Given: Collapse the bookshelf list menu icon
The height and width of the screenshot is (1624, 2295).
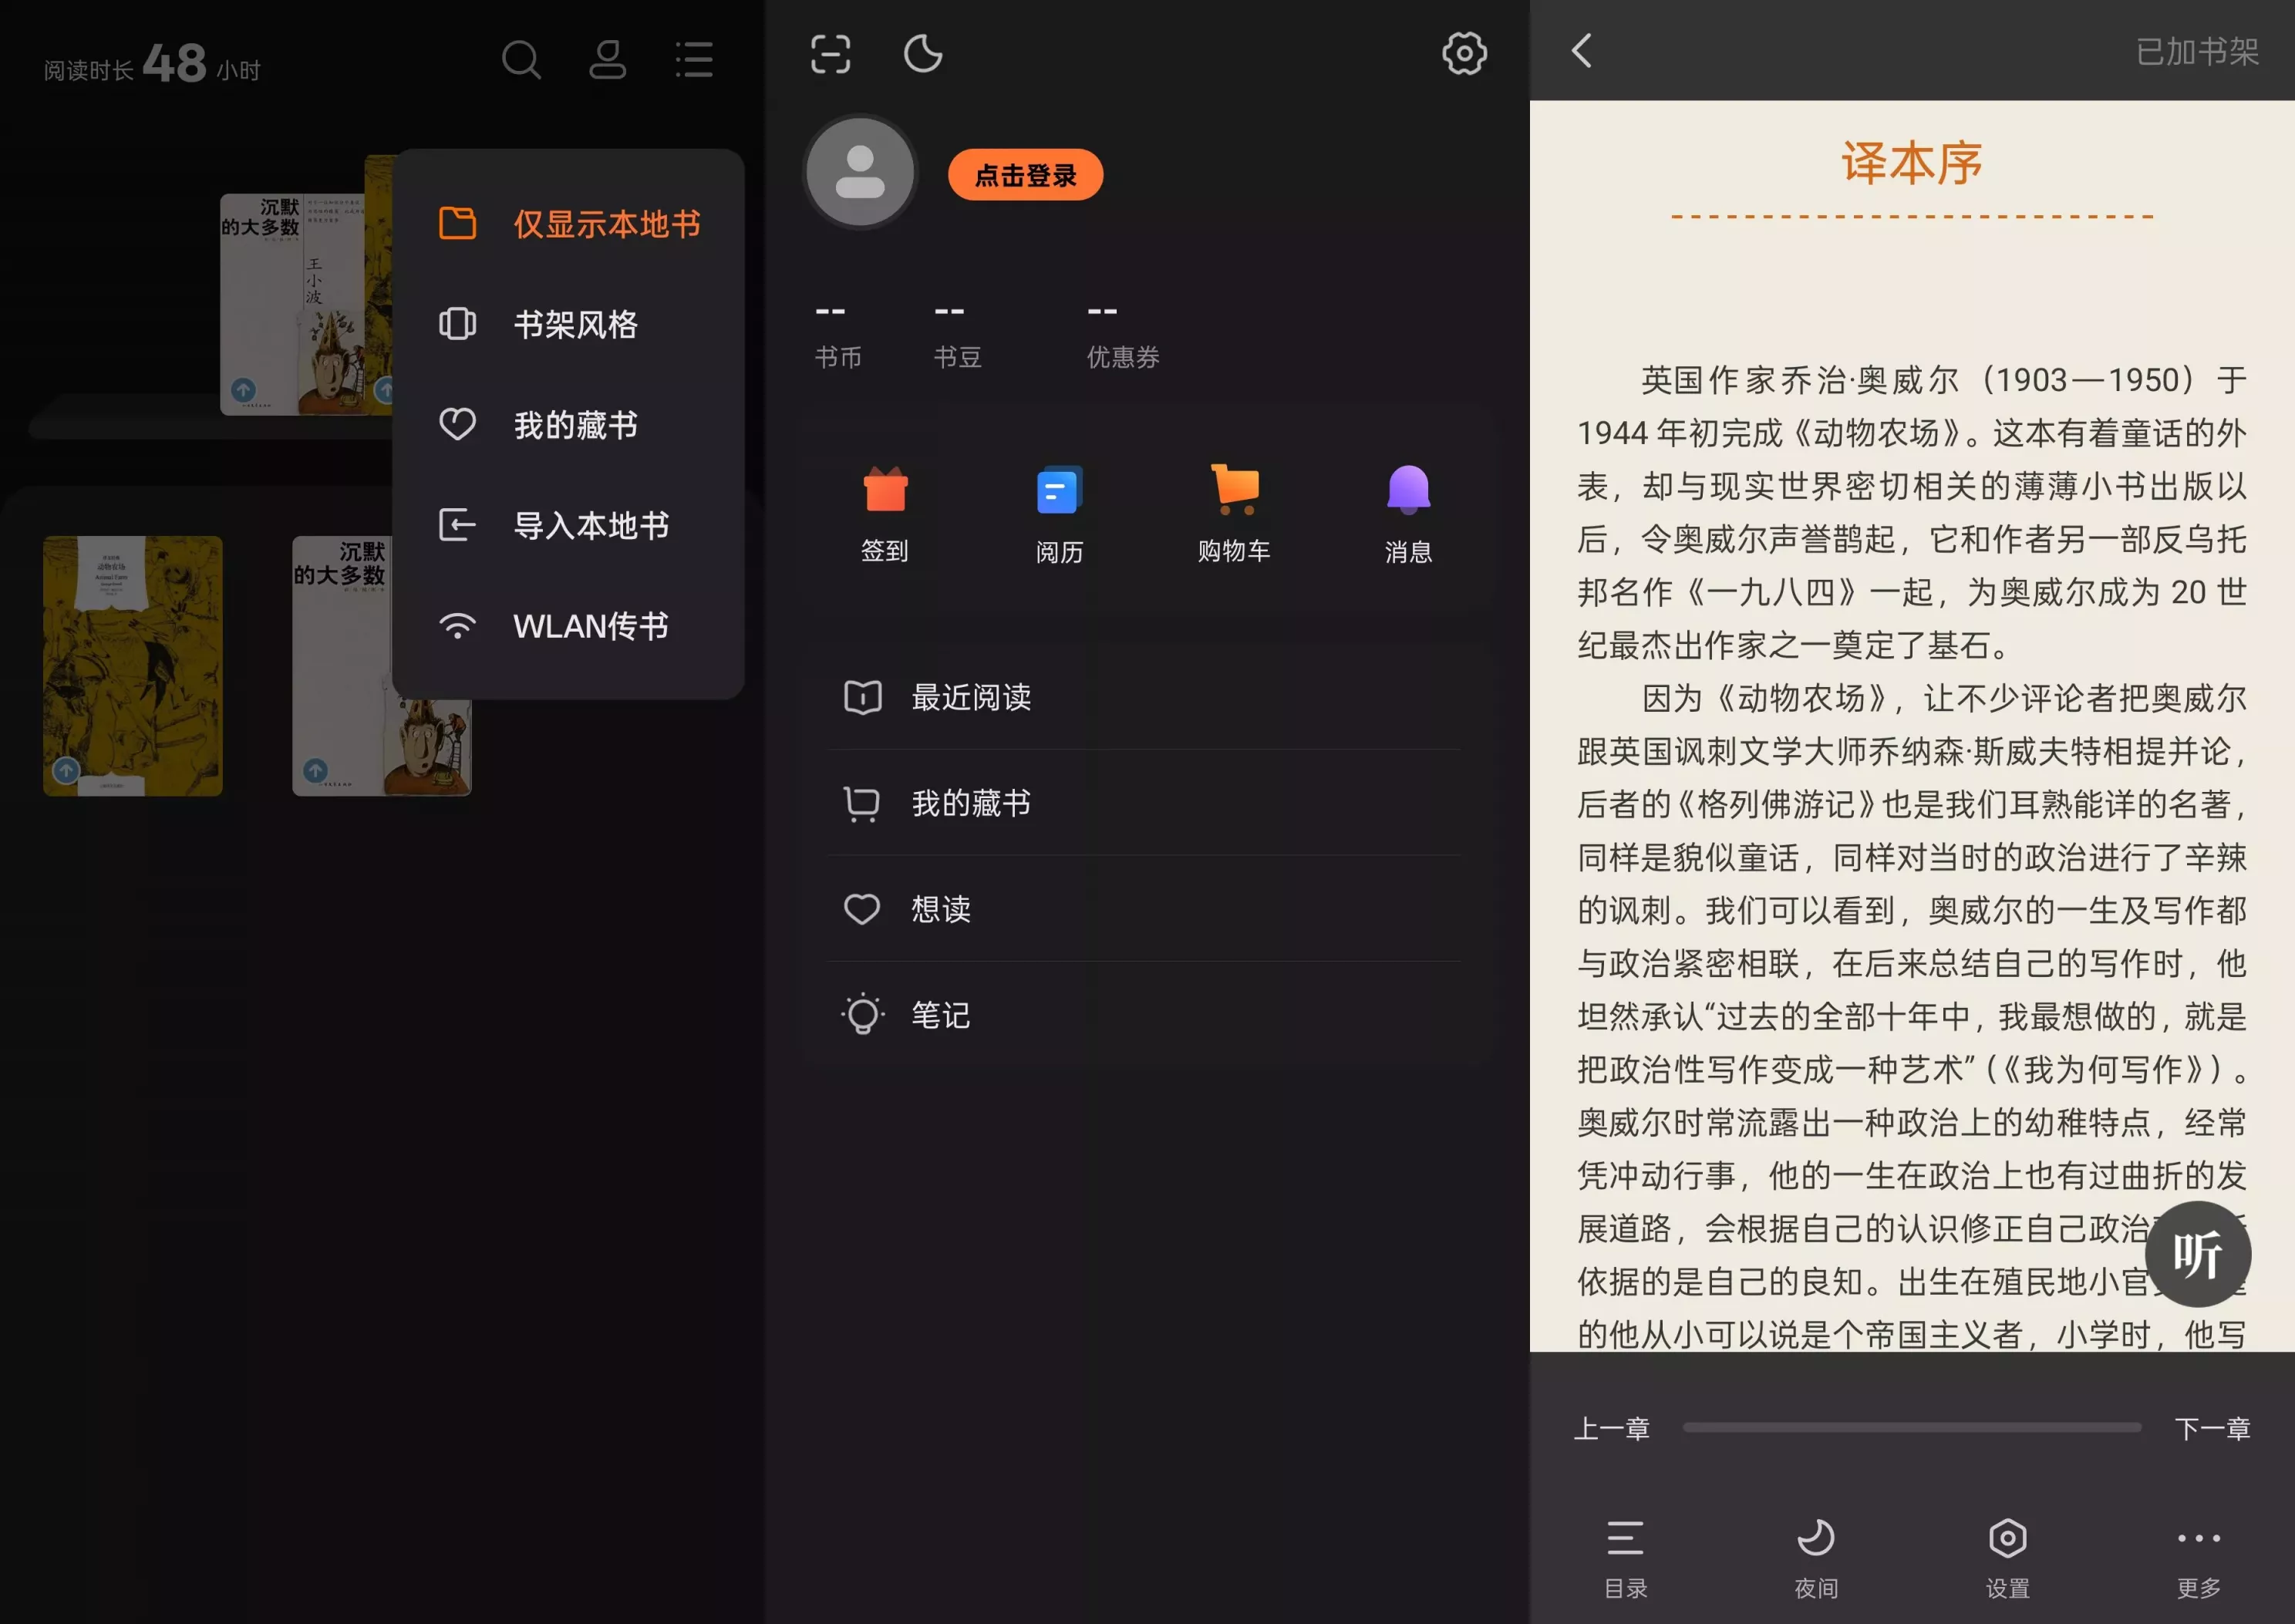Looking at the screenshot, I should [x=694, y=60].
